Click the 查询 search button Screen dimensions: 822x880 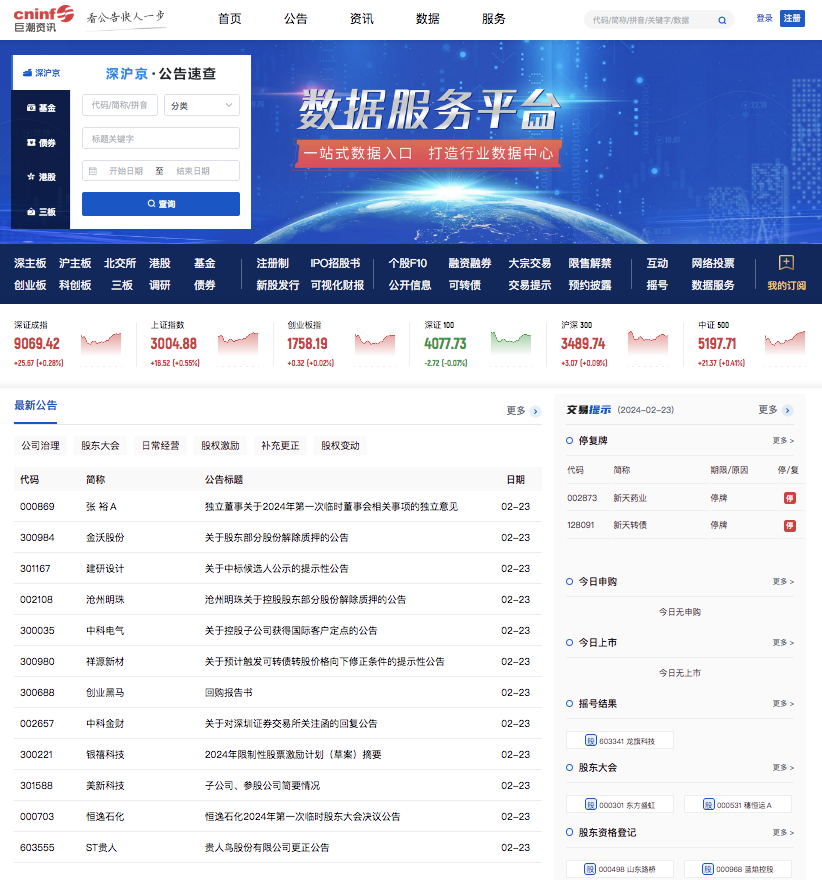(160, 204)
